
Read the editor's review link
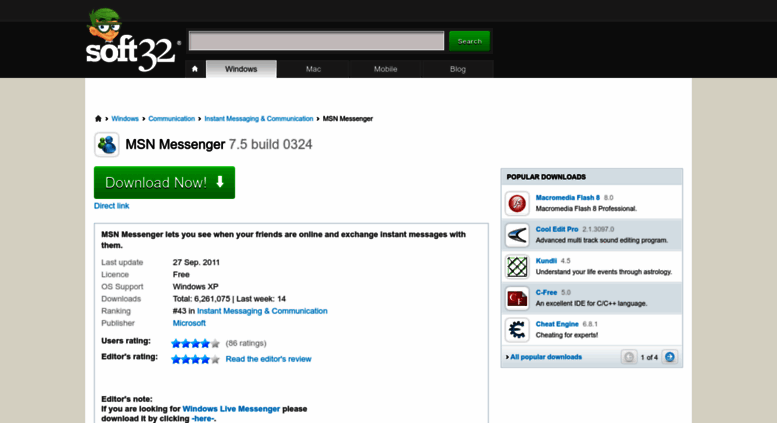coord(268,359)
